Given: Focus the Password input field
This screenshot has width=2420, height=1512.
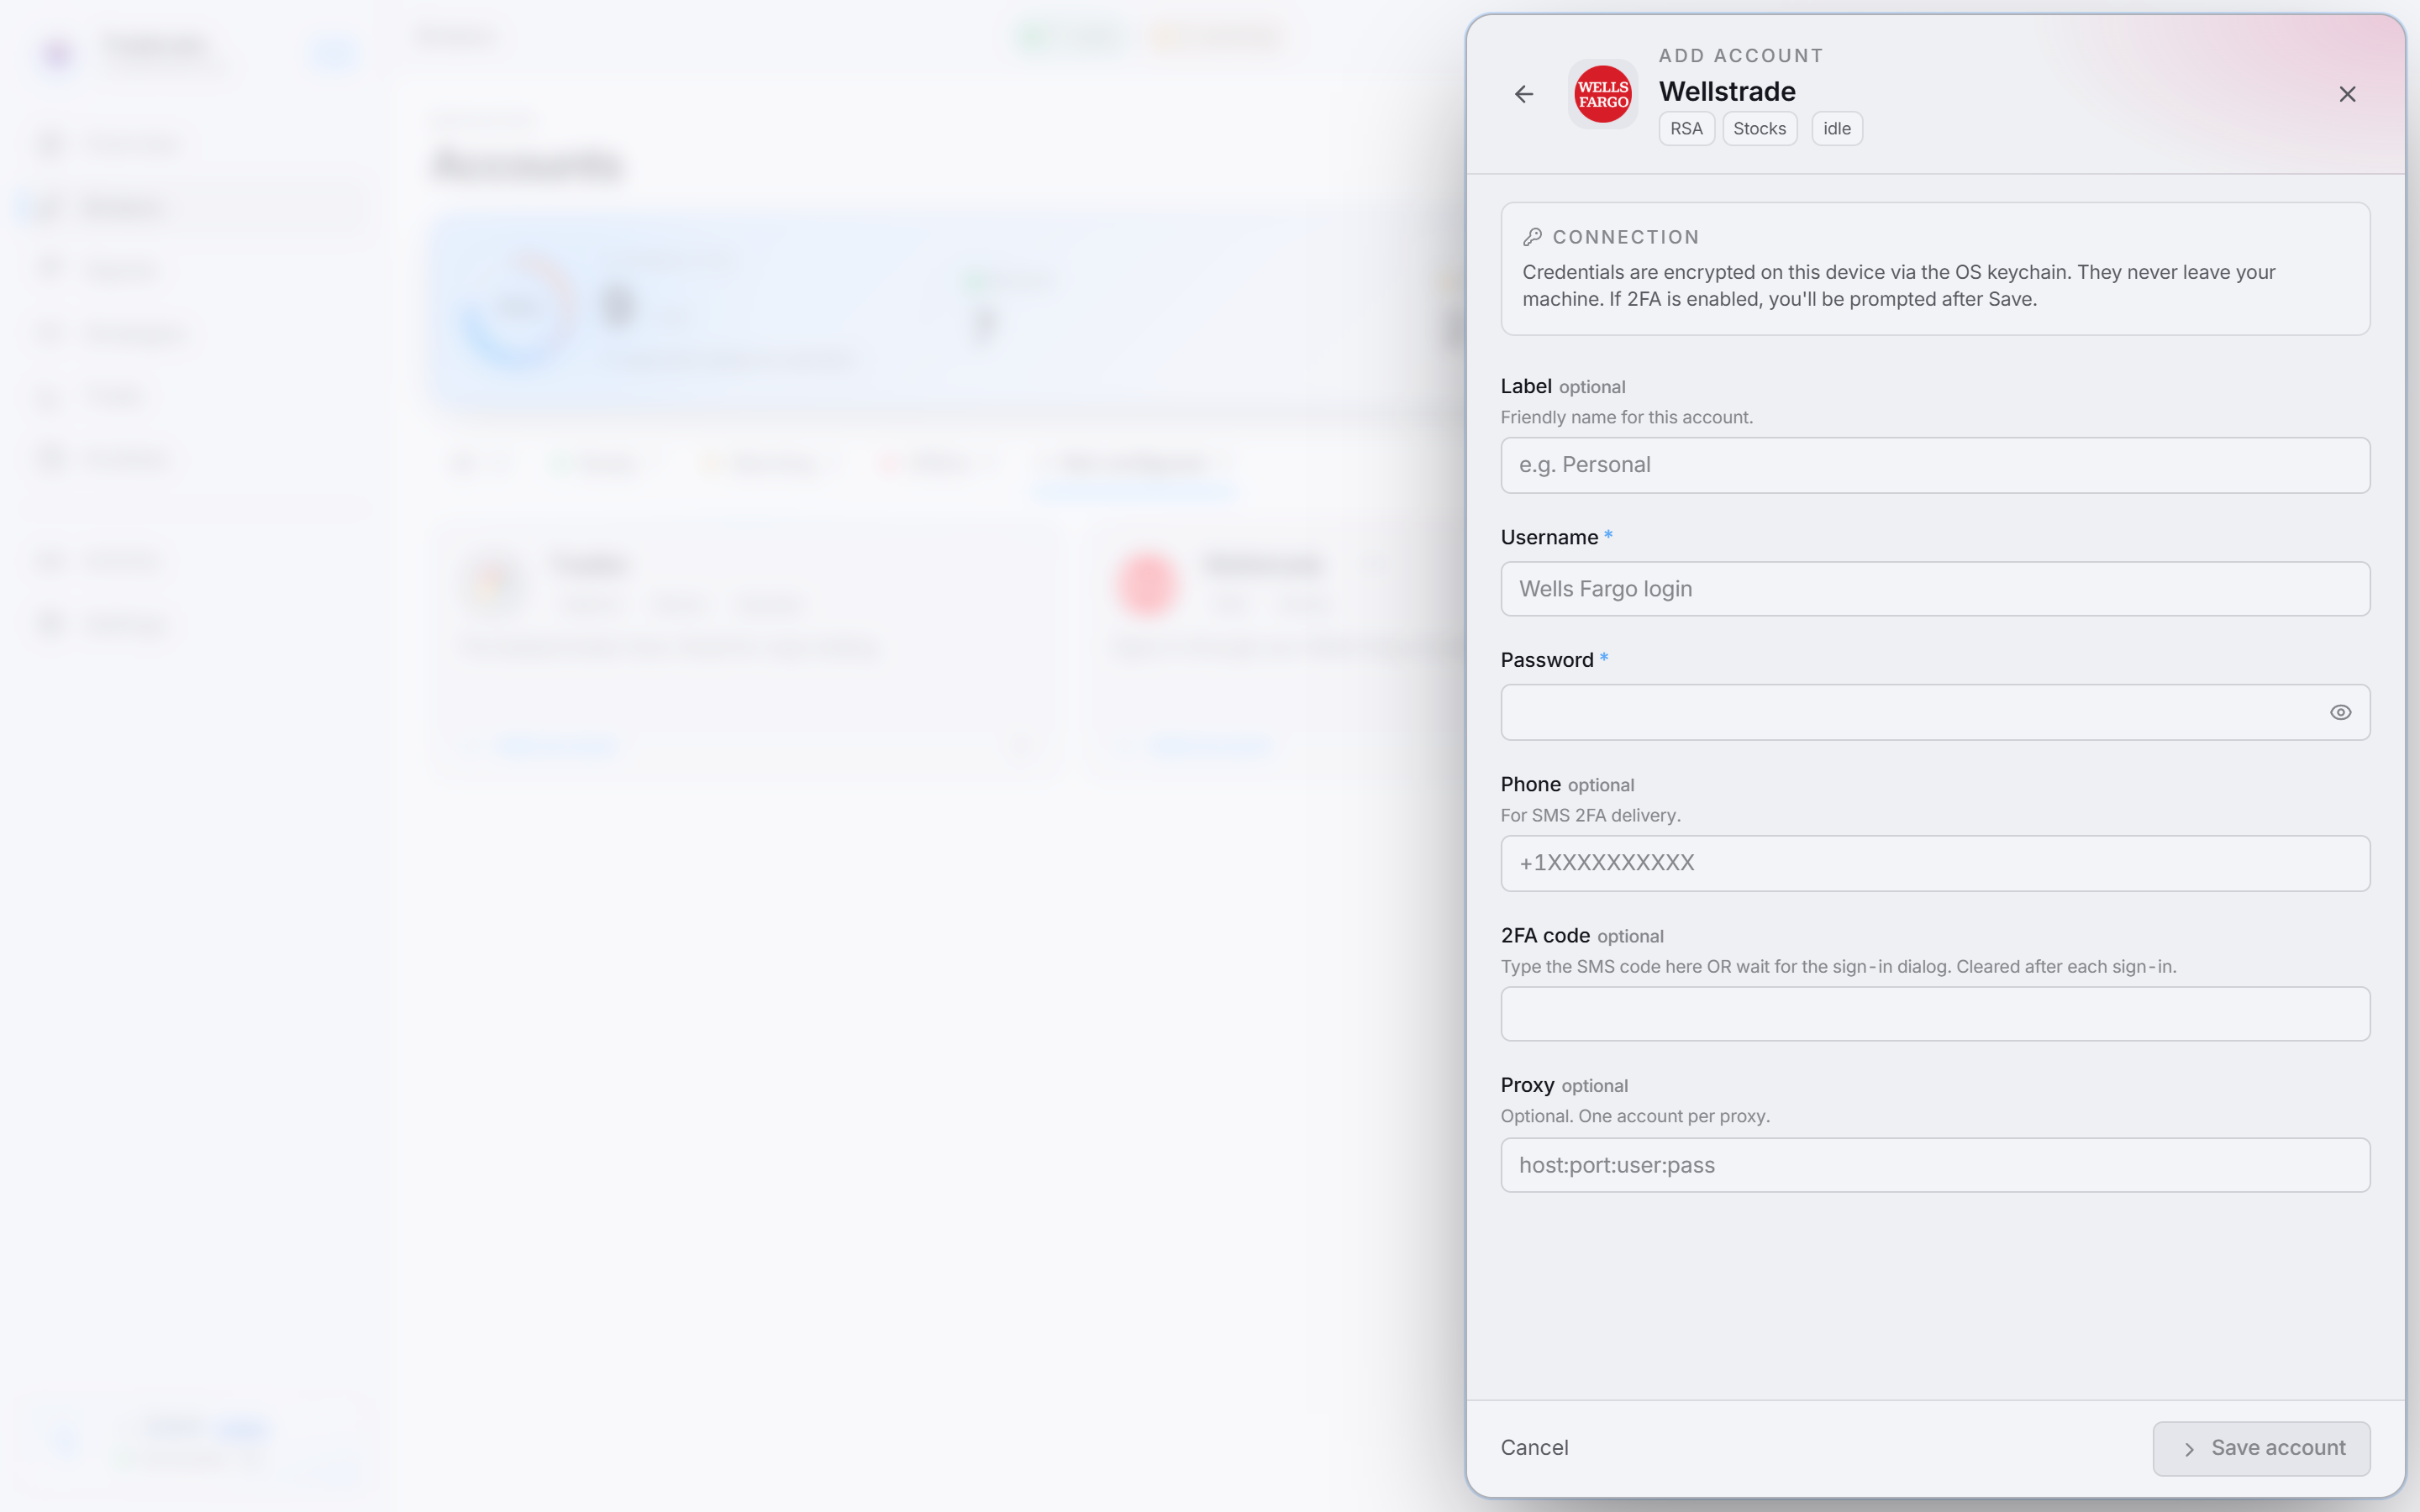Looking at the screenshot, I should point(1935,712).
